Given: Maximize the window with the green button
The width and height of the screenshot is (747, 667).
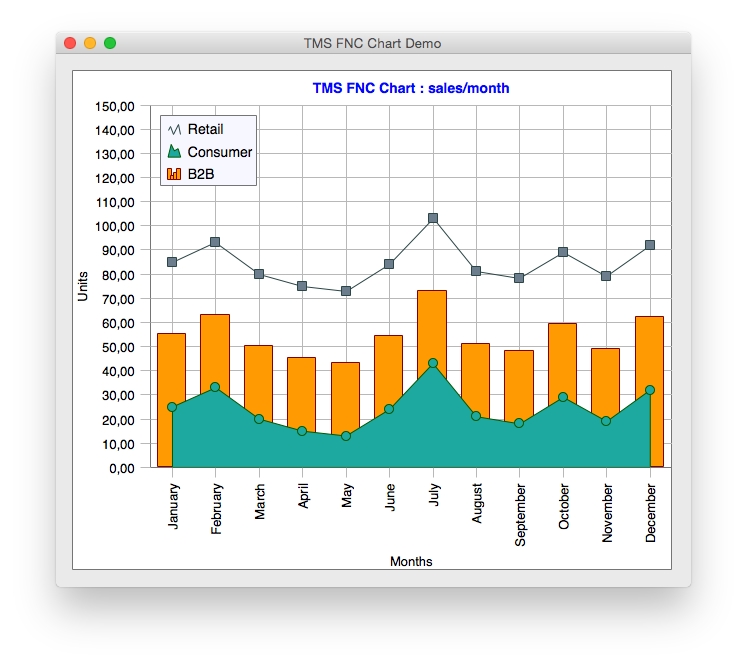Looking at the screenshot, I should click(110, 43).
